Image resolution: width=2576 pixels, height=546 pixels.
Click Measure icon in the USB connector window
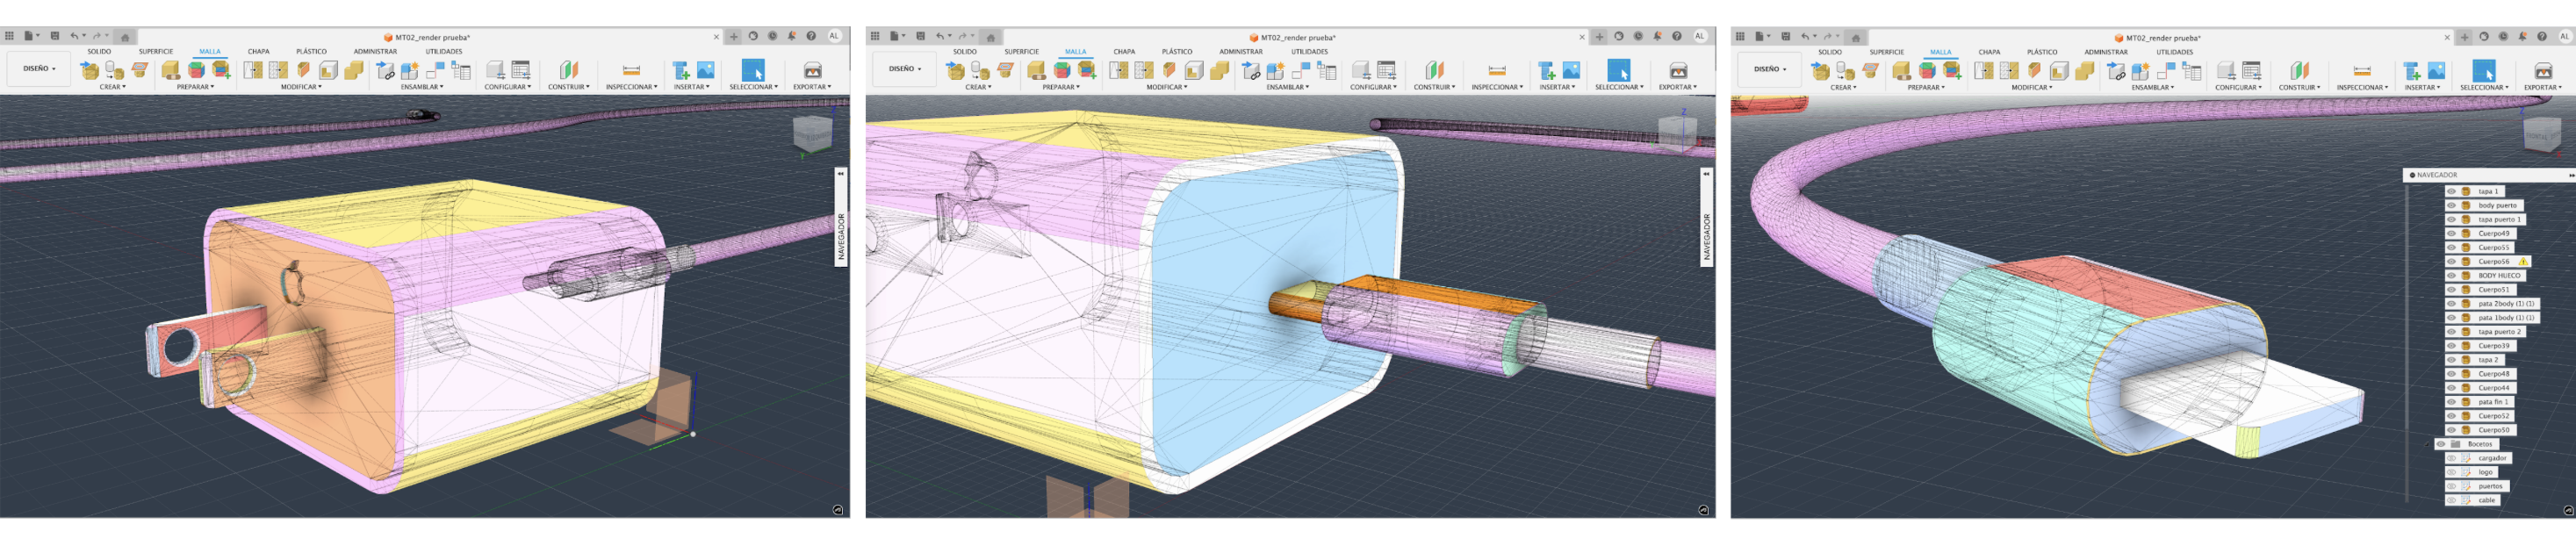2362,71
